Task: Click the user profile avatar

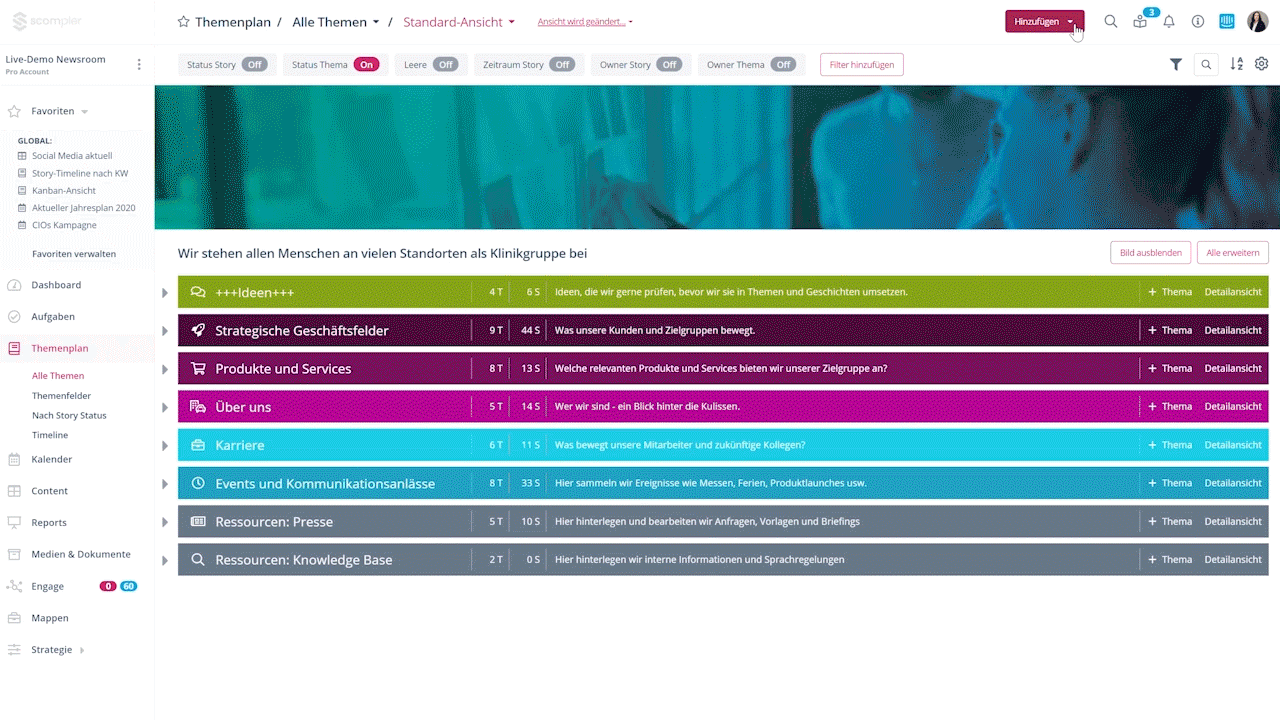Action: 1257,21
